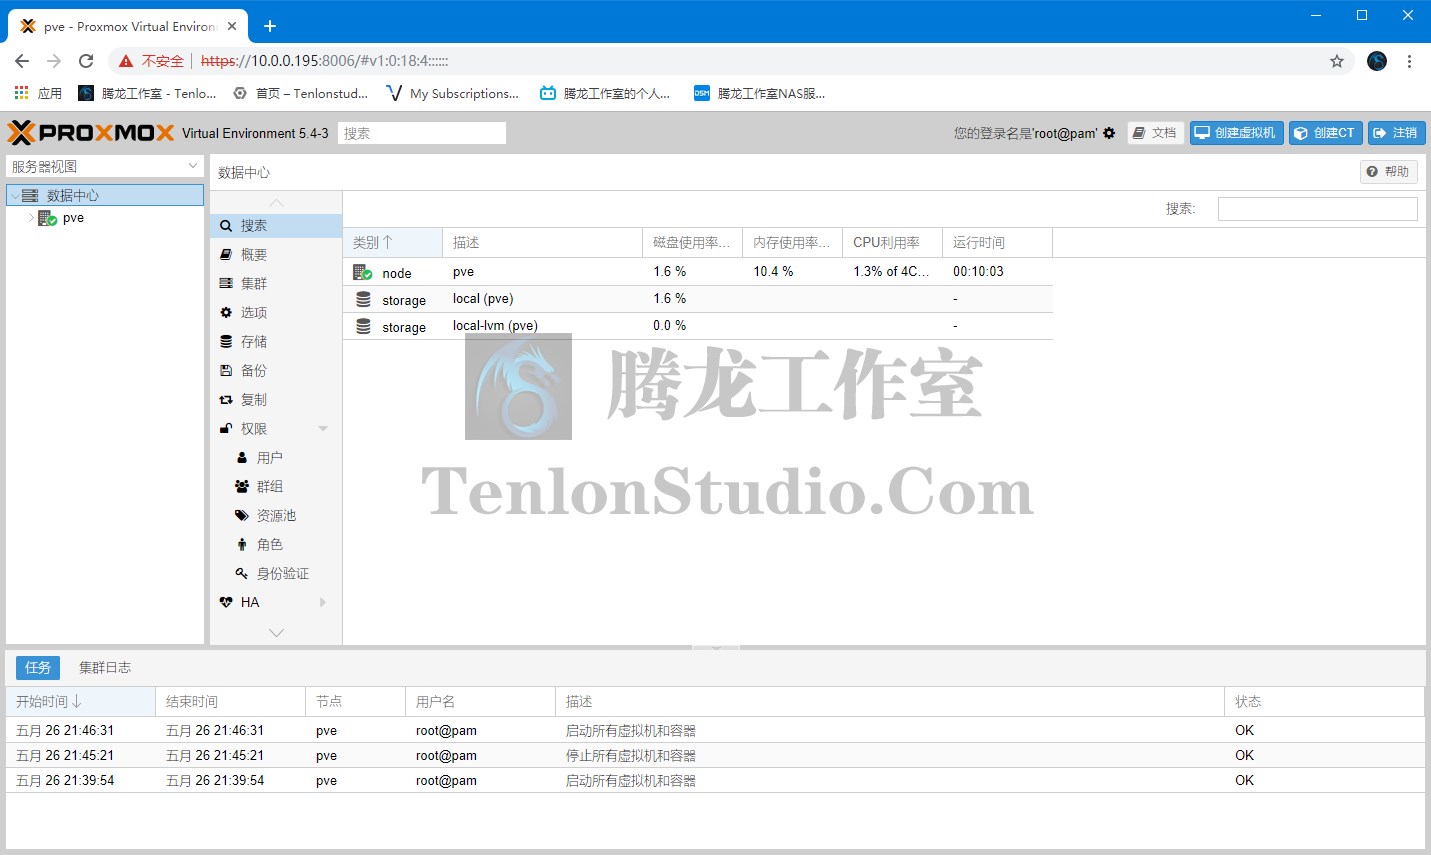Click the group icon beside 群组

click(242, 487)
